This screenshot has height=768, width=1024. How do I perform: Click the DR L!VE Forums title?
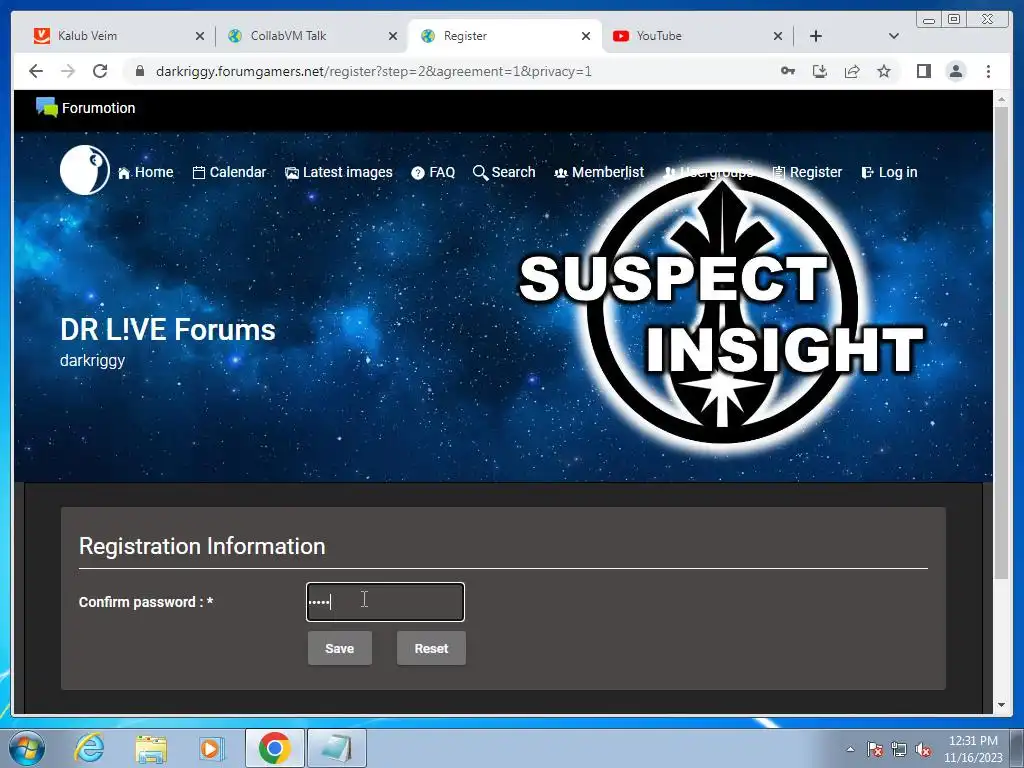168,330
